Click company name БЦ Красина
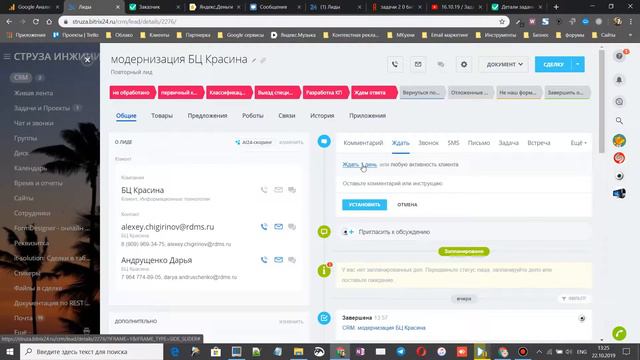The width and height of the screenshot is (640, 360). click(x=142, y=190)
